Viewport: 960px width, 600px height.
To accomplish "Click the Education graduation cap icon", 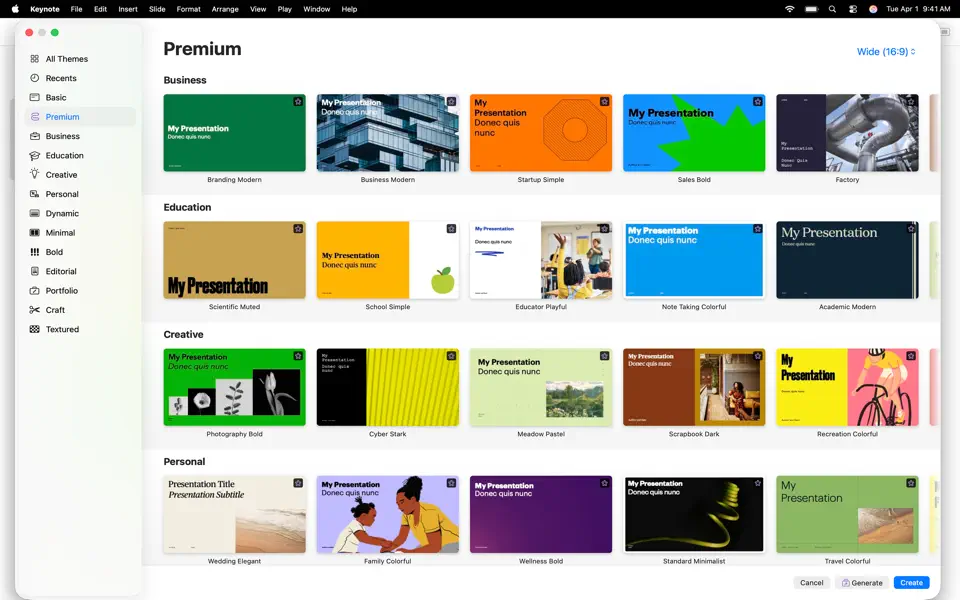I will [35, 155].
